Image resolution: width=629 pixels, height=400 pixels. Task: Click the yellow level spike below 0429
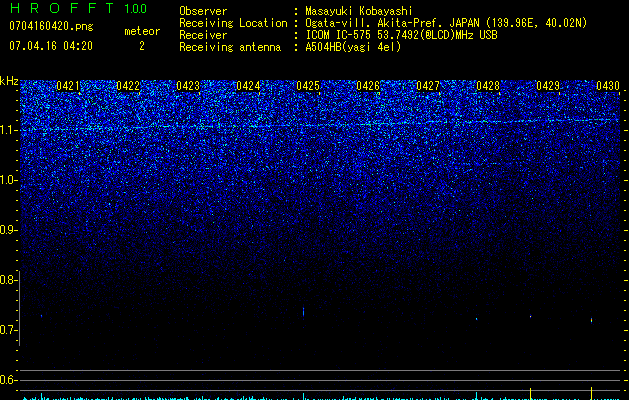coord(531,394)
